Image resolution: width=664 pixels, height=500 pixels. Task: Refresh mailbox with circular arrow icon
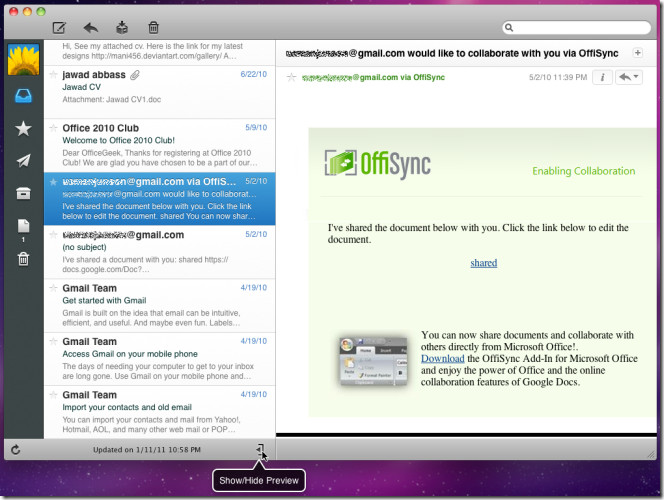16,450
